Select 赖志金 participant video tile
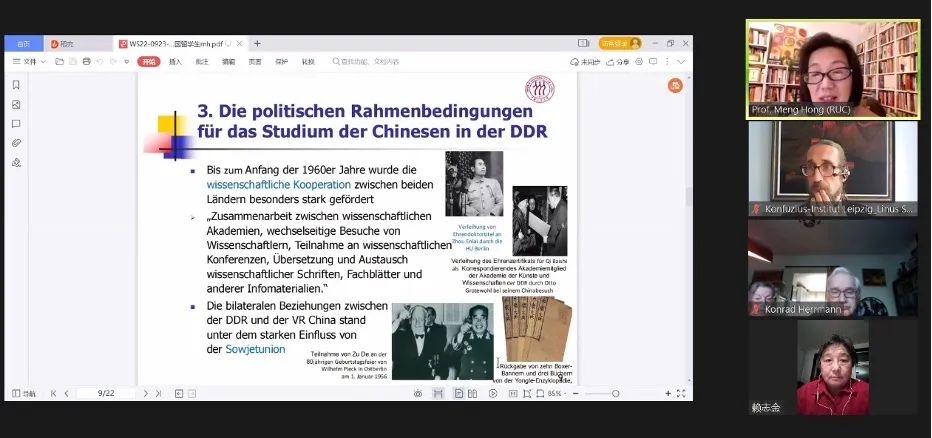The width and height of the screenshot is (932, 438). [x=833, y=367]
